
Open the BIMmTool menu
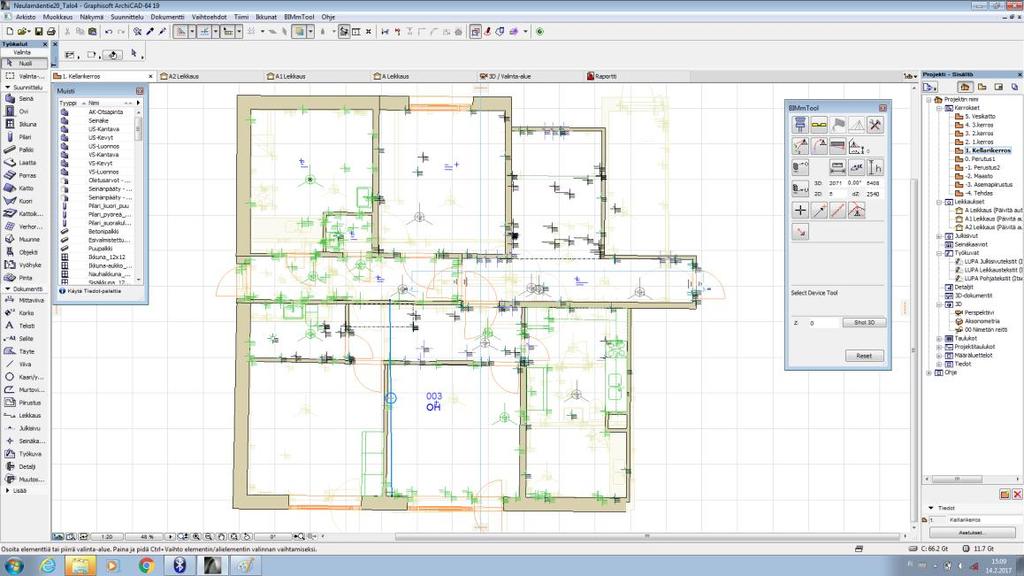click(x=299, y=17)
